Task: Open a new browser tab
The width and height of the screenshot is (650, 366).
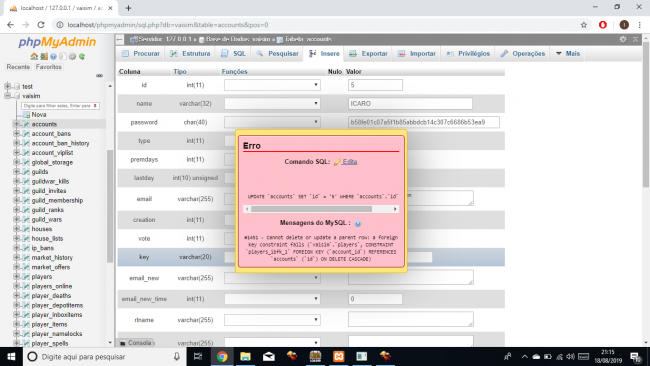Action: [128, 8]
